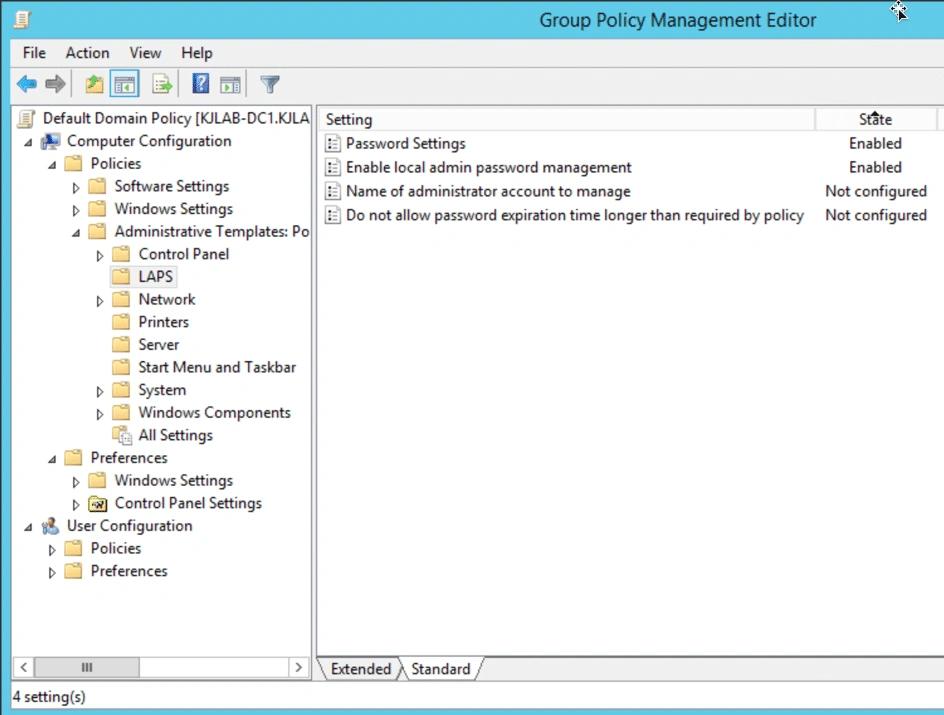Click the Back arrow toolbar icon

tap(27, 84)
